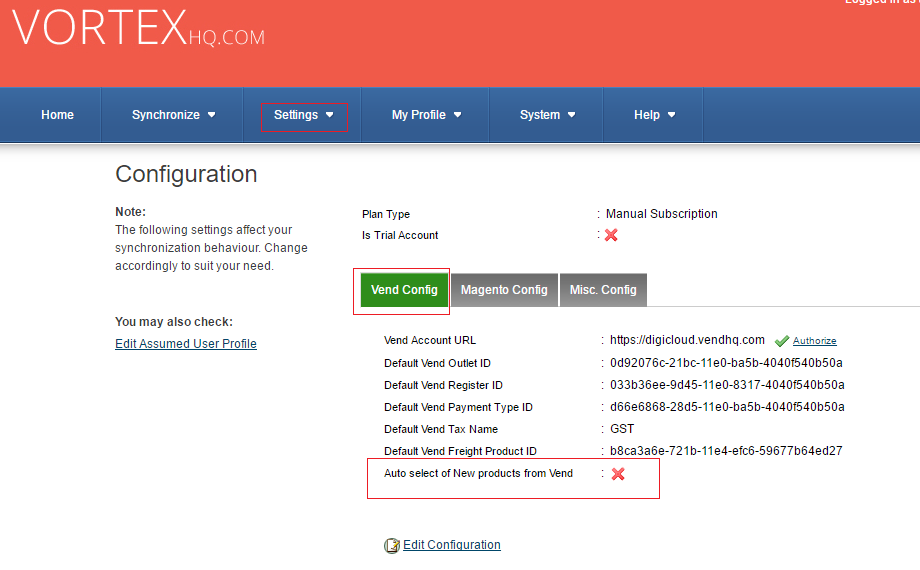Click the Note: heading text
Viewport: 920px width, 570px height.
click(130, 212)
